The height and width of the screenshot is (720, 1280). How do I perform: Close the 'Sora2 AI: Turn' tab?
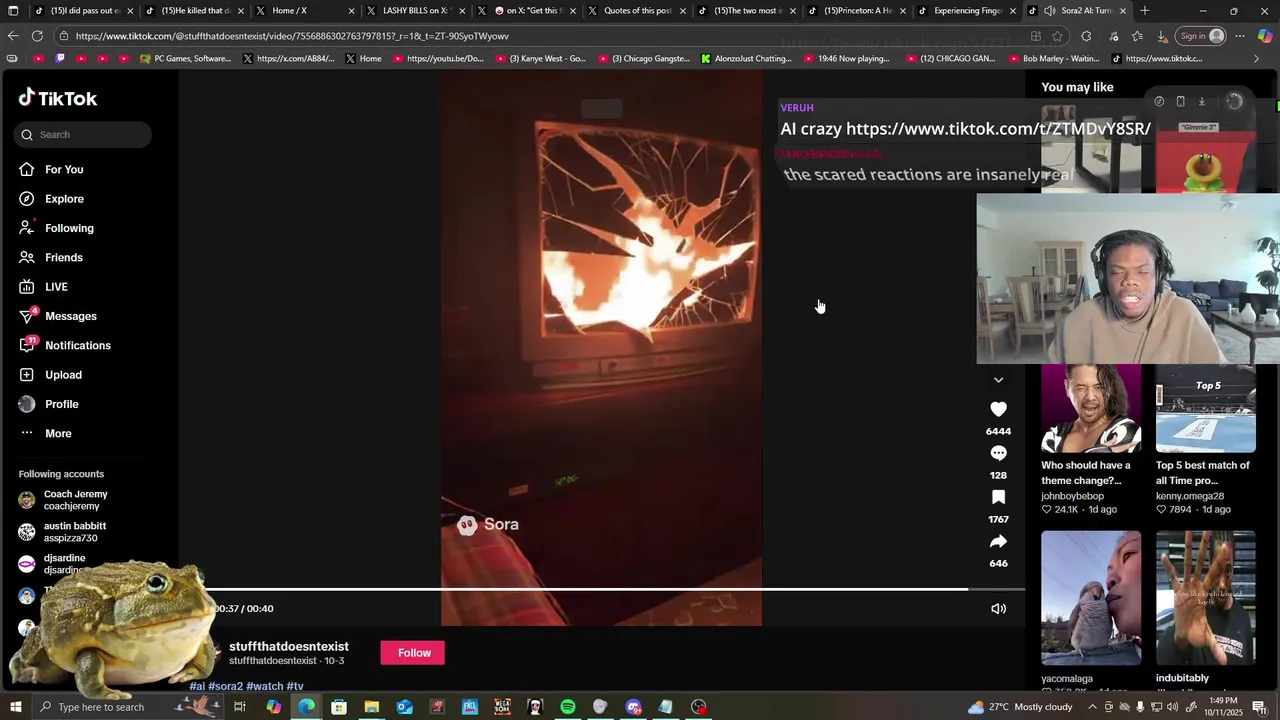pos(1122,11)
